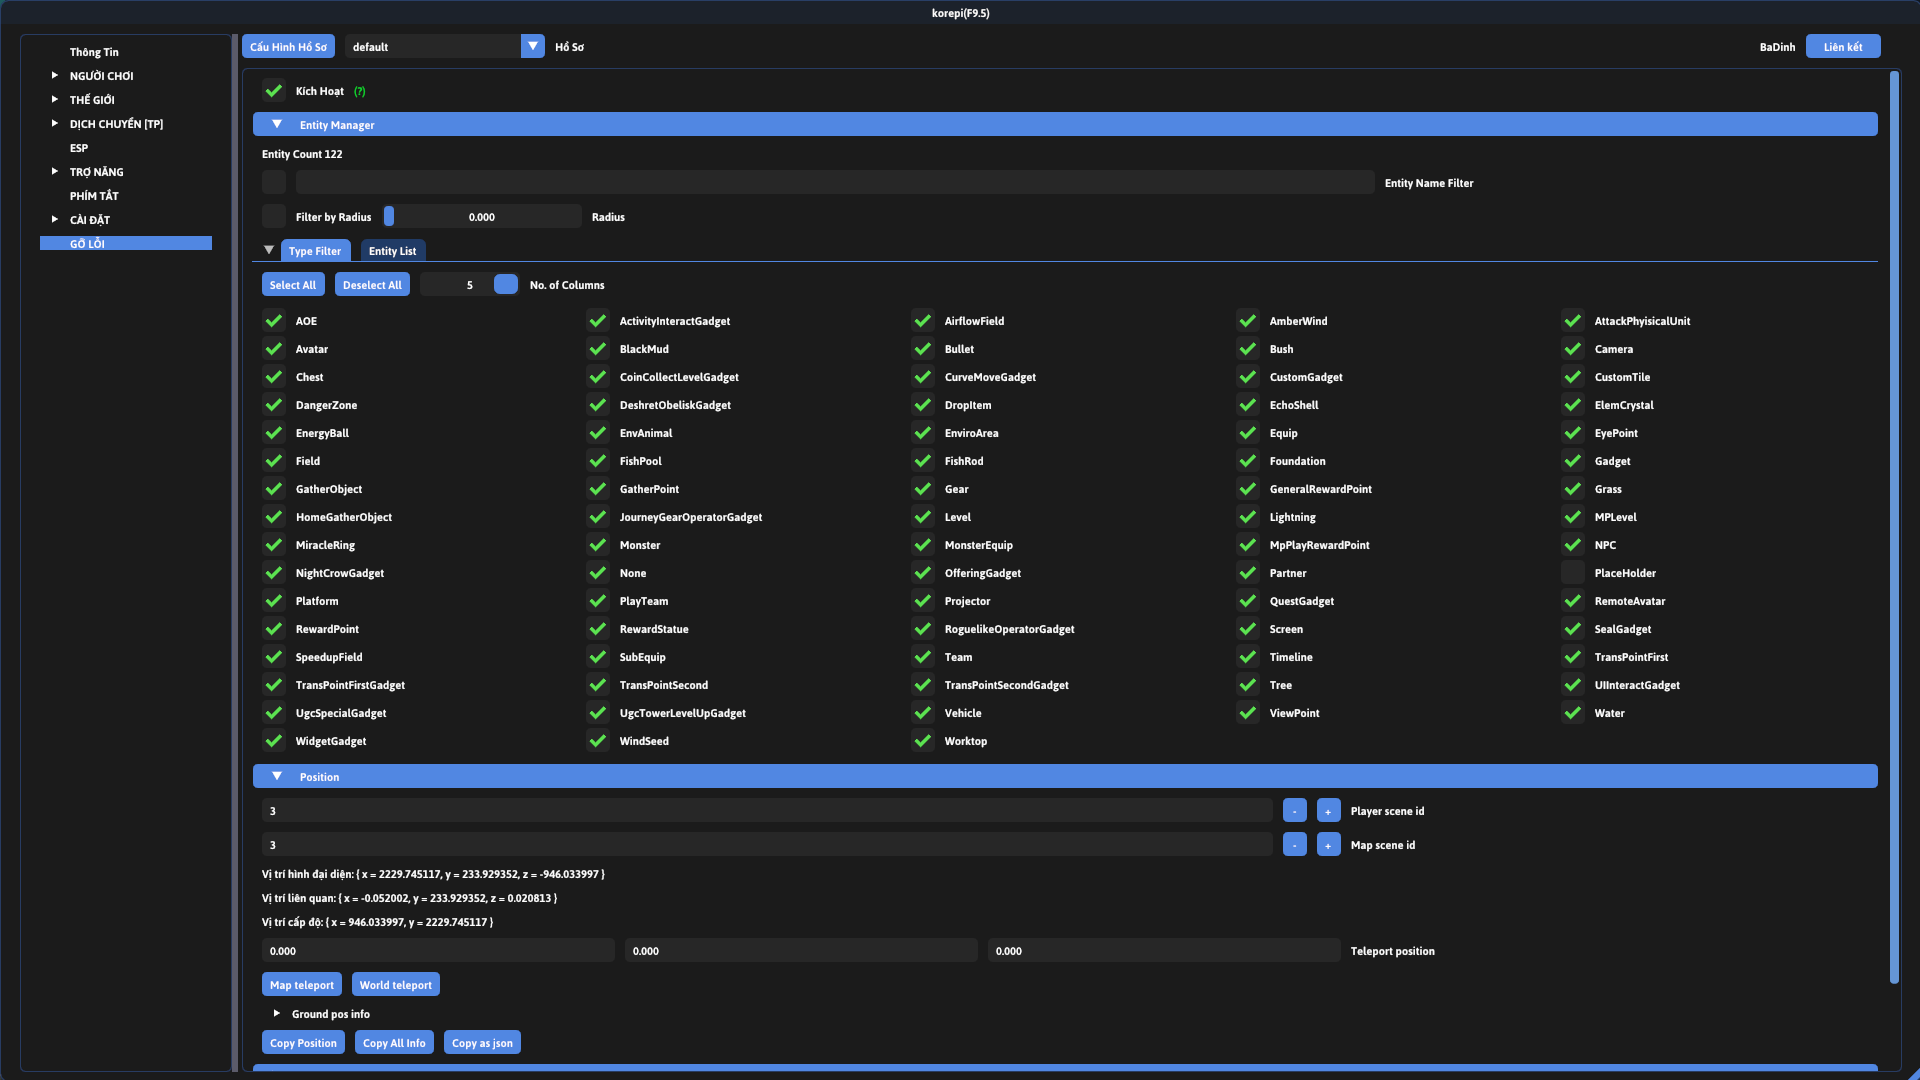This screenshot has width=1920, height=1080.
Task: Click the Entity Name Filter text field
Action: 834,182
